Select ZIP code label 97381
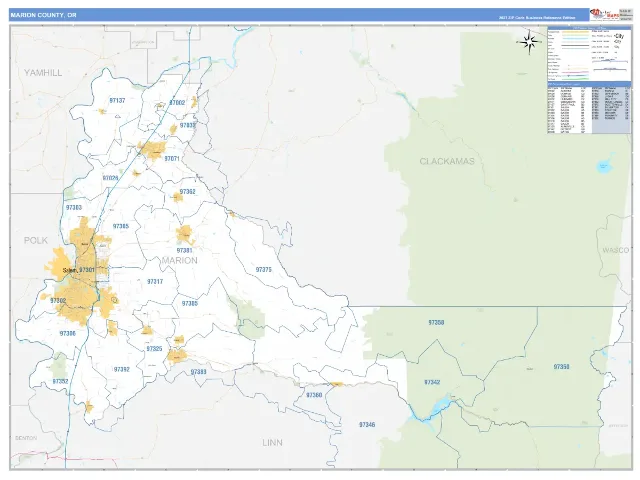This screenshot has width=640, height=480. (184, 250)
